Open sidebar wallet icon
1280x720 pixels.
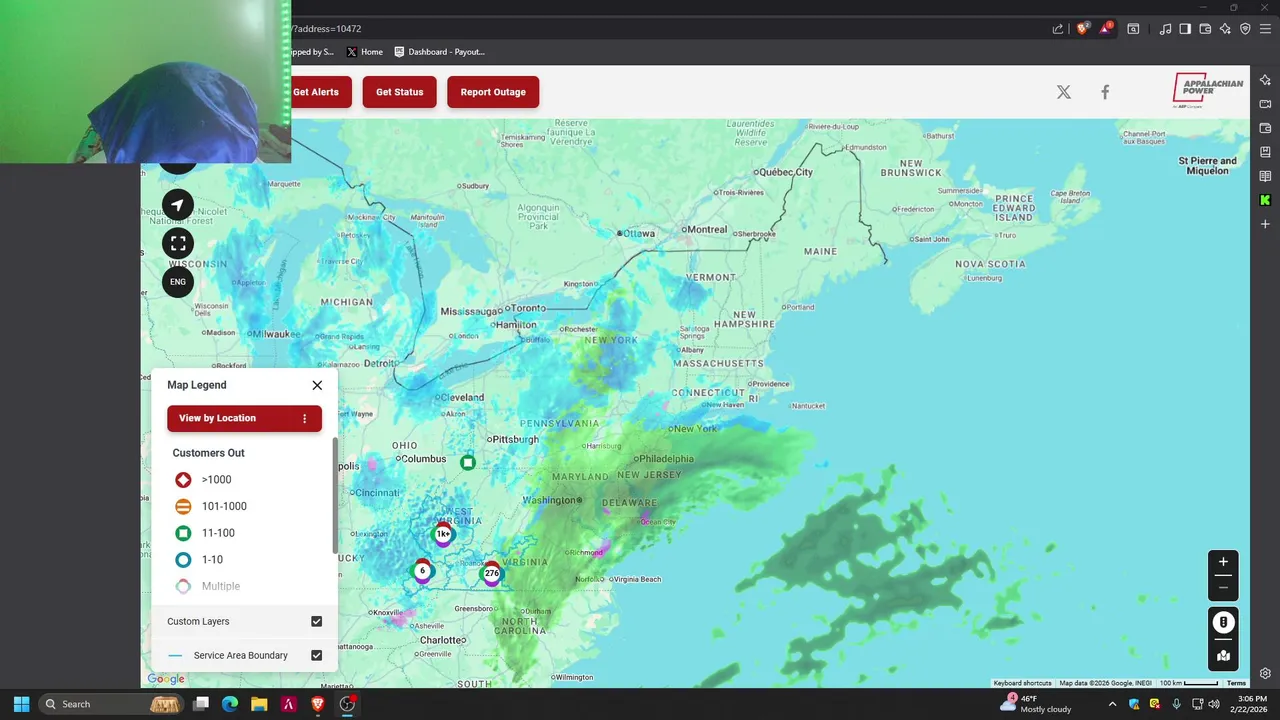pyautogui.click(x=1265, y=128)
